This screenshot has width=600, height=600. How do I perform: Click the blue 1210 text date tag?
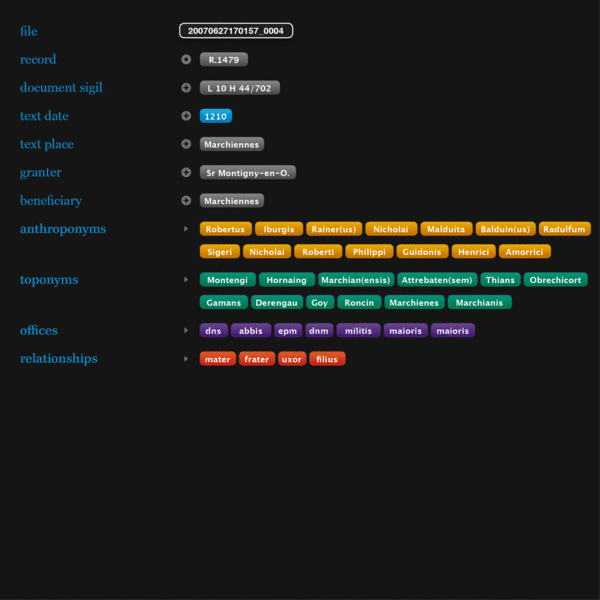click(216, 116)
